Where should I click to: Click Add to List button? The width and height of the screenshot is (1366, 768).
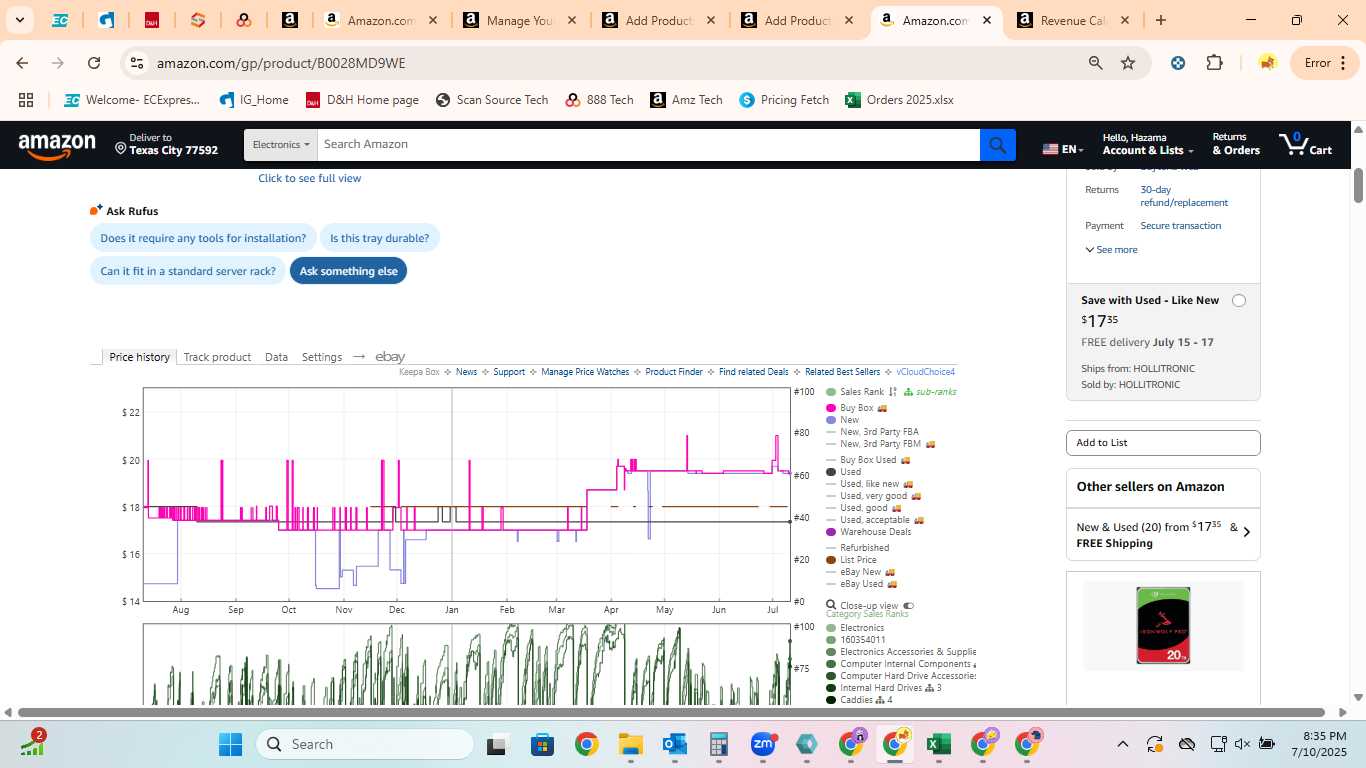click(x=1163, y=443)
